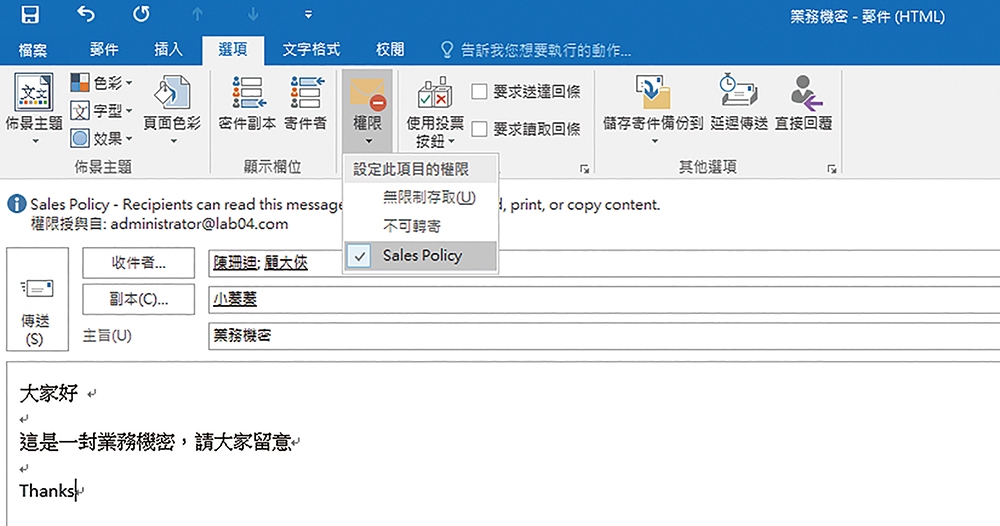Enable 要求讀取回條 checkbox

coord(480,129)
